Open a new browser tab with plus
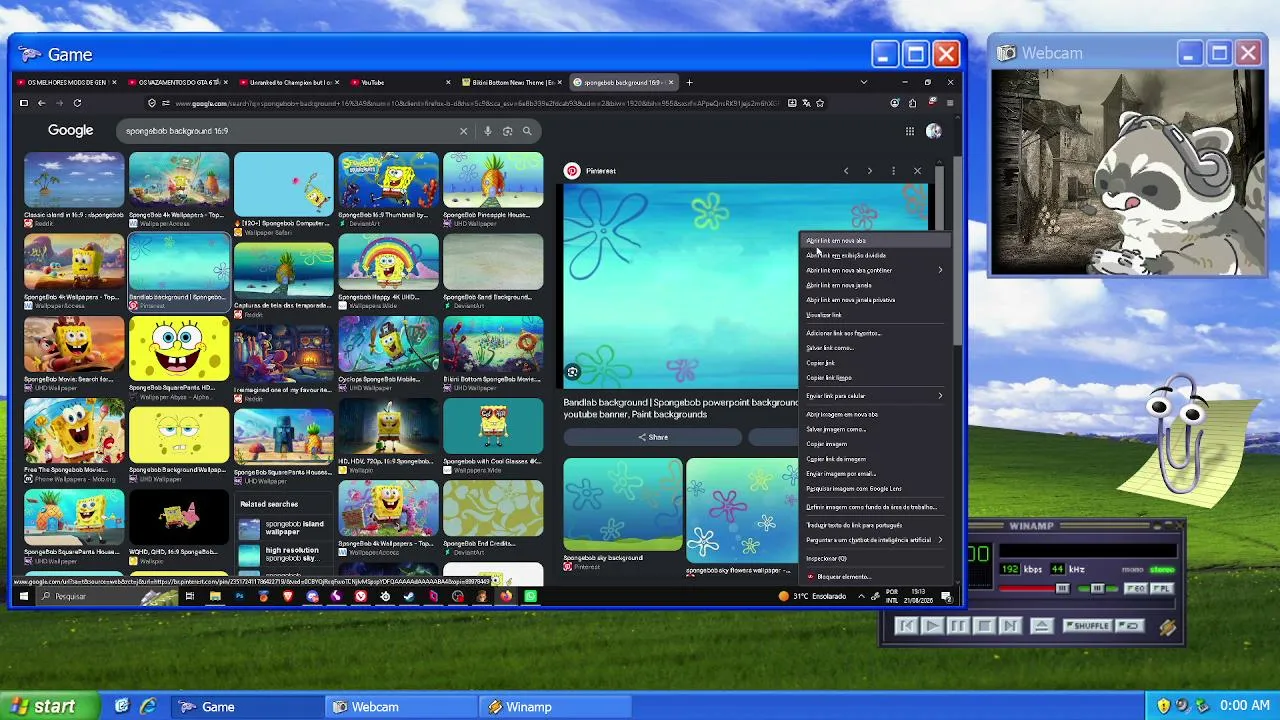 point(689,82)
